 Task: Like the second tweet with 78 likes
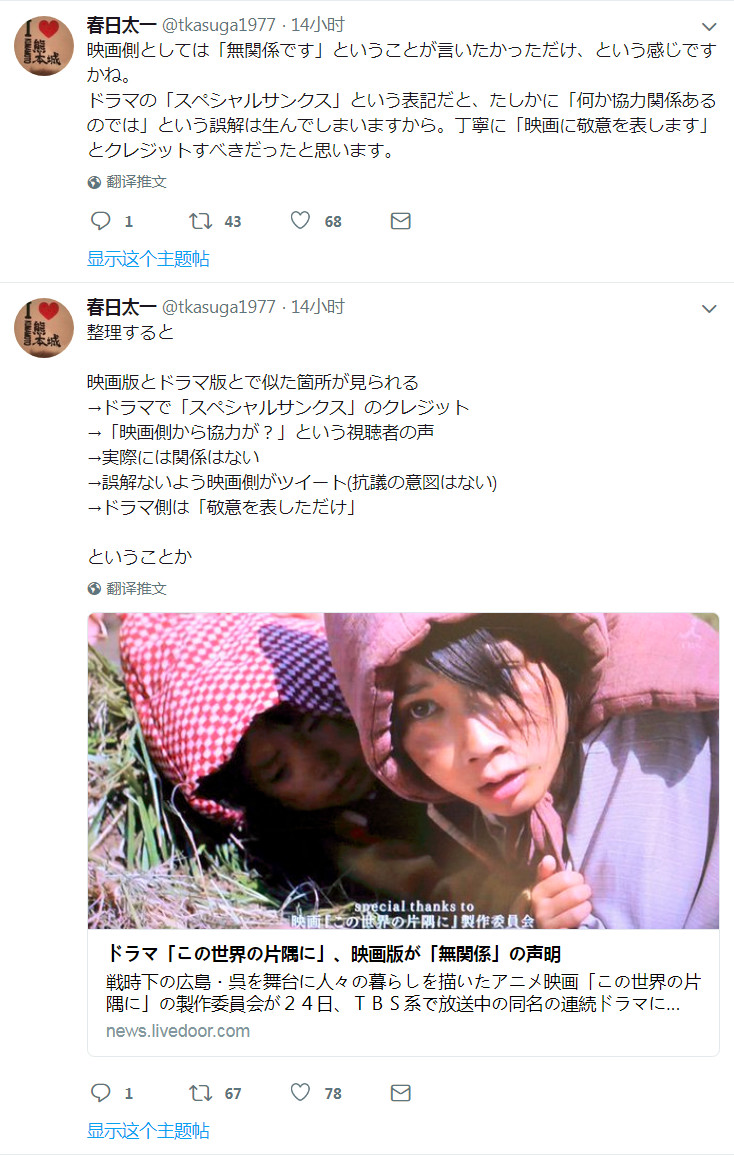pyautogui.click(x=300, y=1092)
